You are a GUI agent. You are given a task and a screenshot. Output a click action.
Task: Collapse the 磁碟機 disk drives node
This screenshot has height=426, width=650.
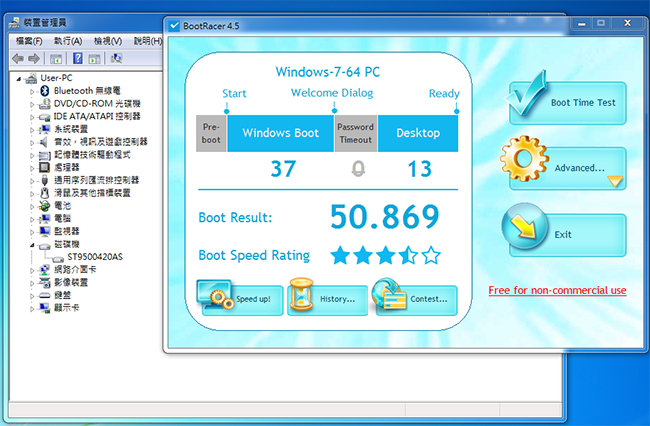click(x=33, y=244)
